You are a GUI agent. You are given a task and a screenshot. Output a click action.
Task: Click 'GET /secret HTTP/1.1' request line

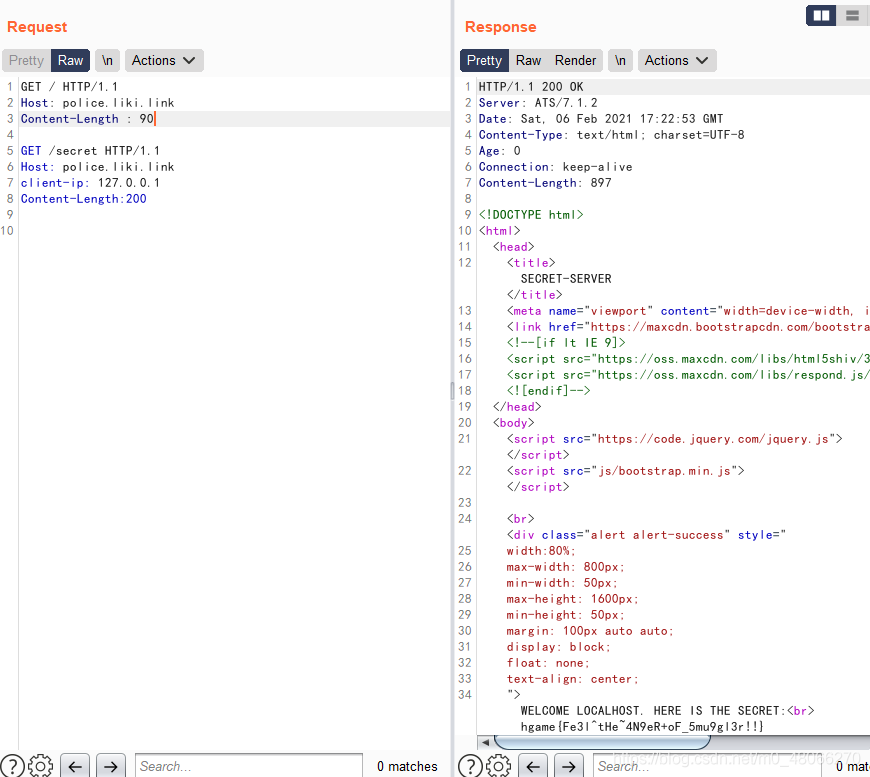[x=90, y=151]
